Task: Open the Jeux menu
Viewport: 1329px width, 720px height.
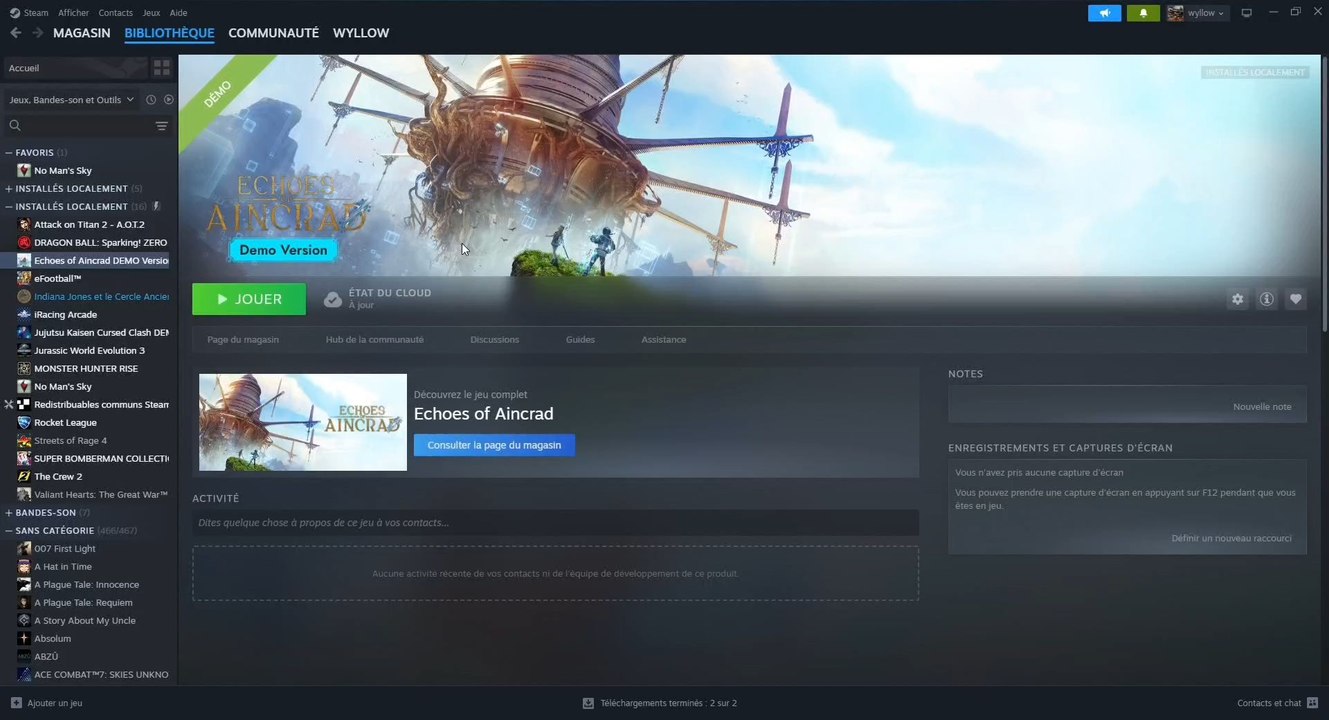Action: 151,13
